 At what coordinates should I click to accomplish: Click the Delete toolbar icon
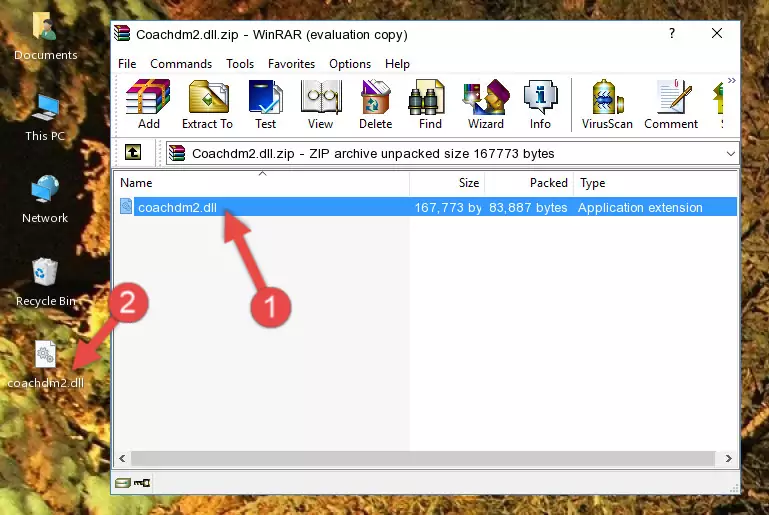pos(376,104)
